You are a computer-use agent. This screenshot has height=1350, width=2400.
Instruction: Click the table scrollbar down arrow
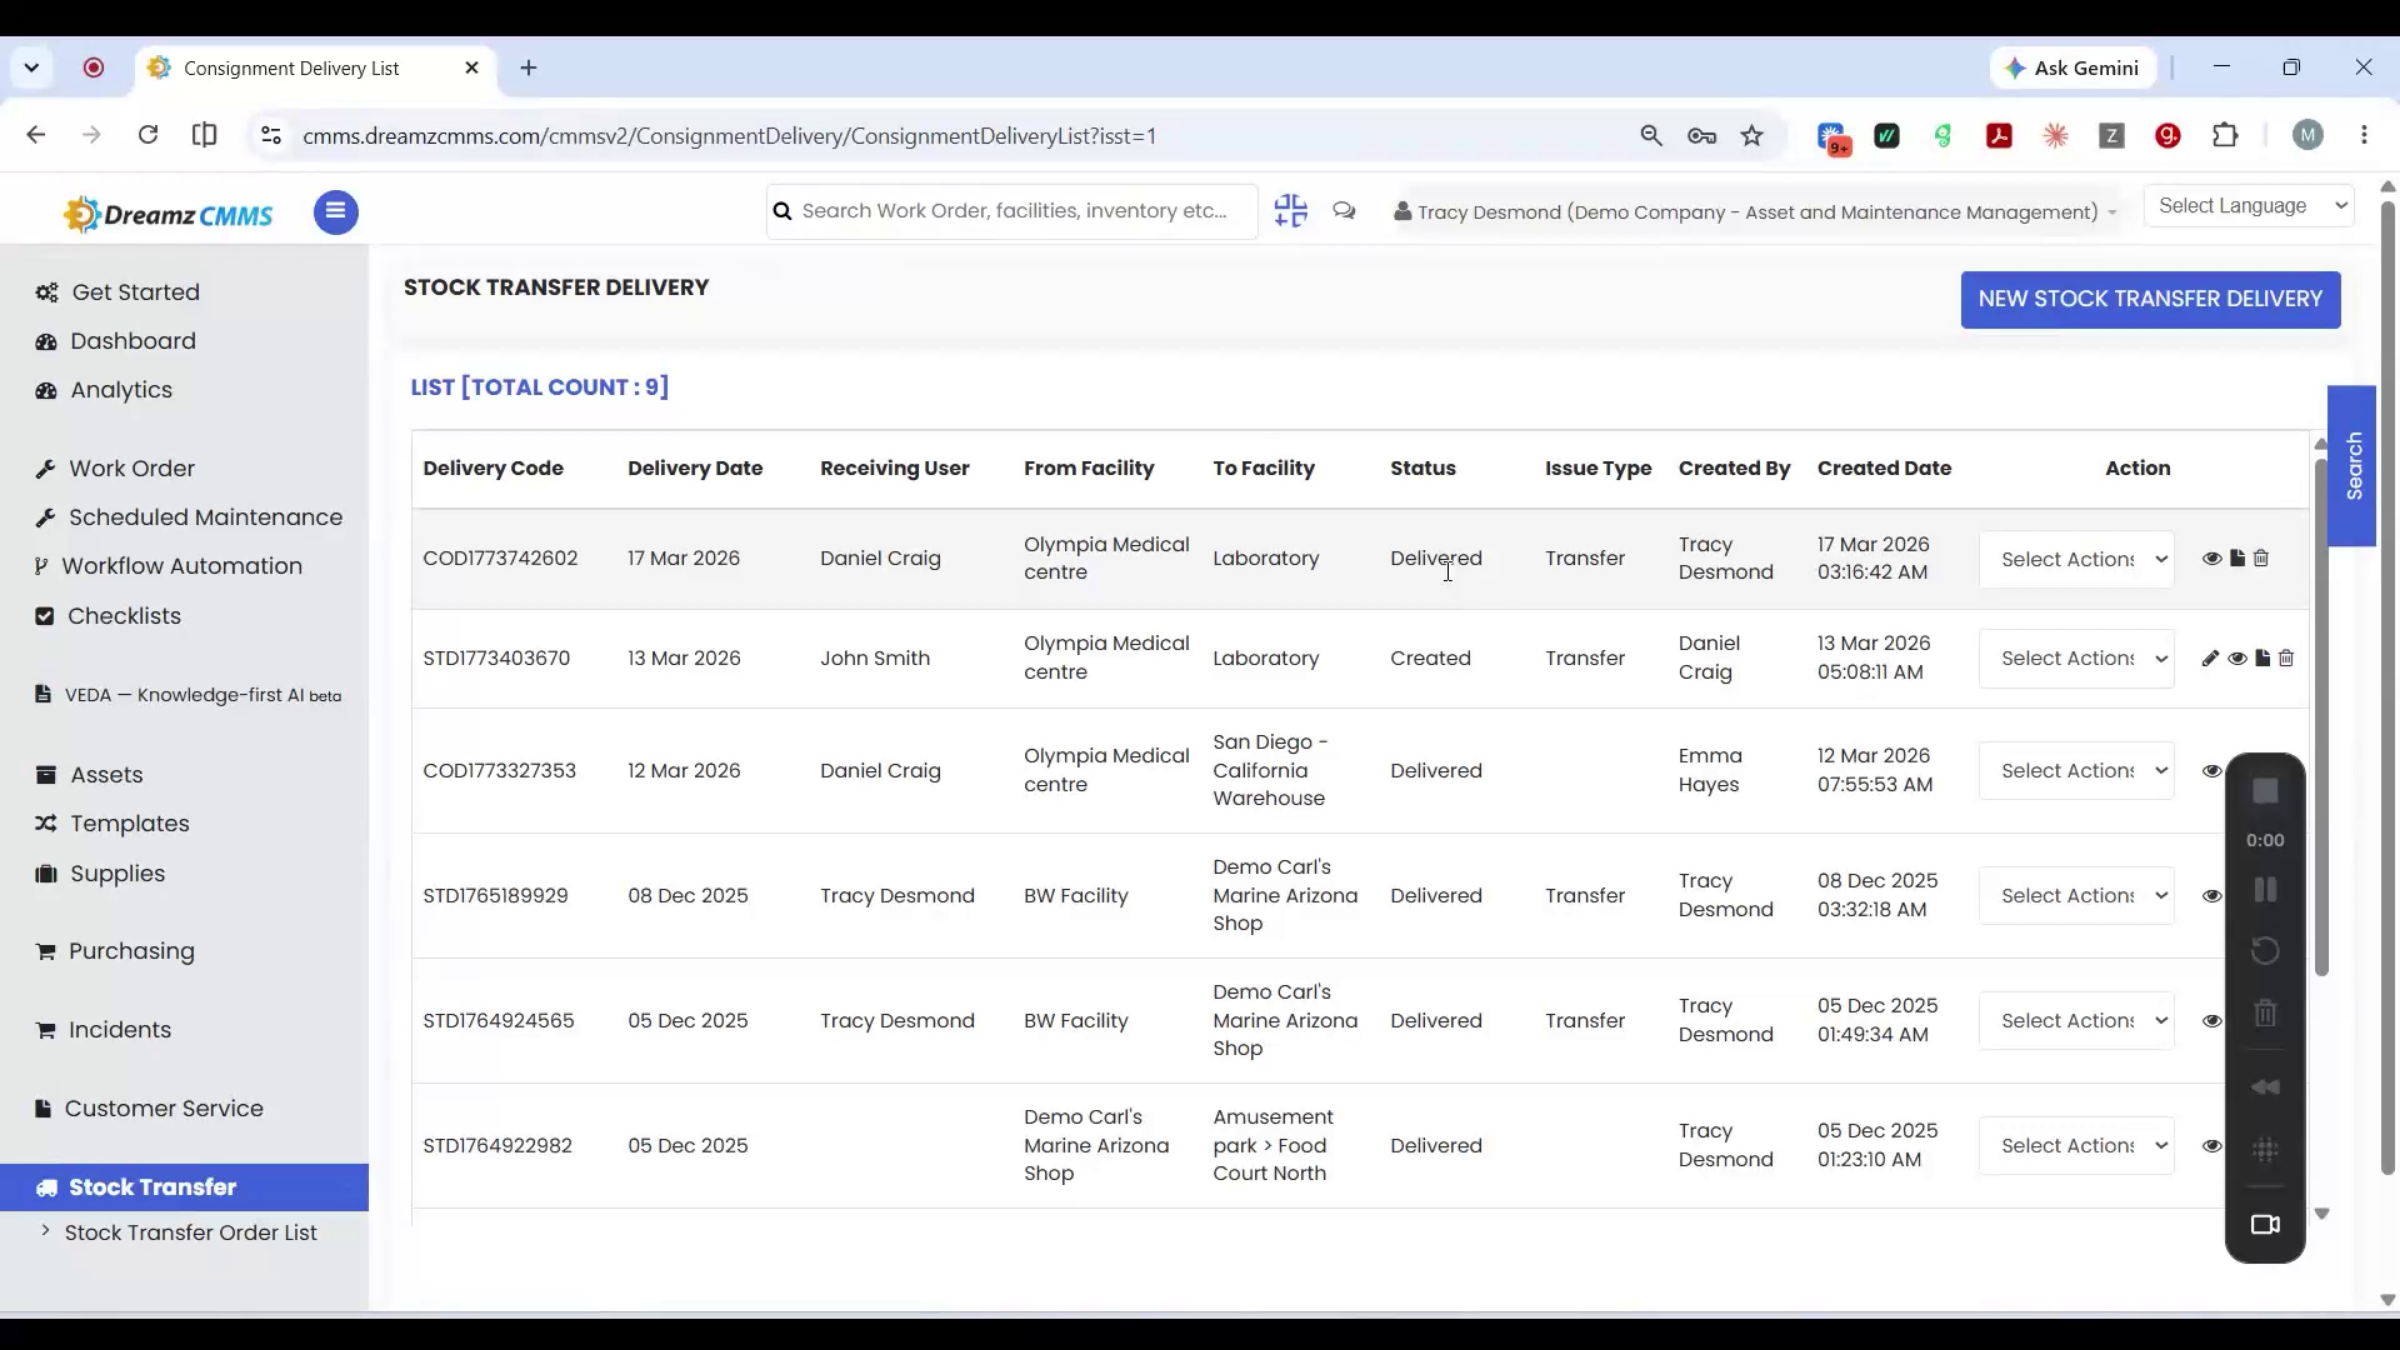point(2322,1213)
